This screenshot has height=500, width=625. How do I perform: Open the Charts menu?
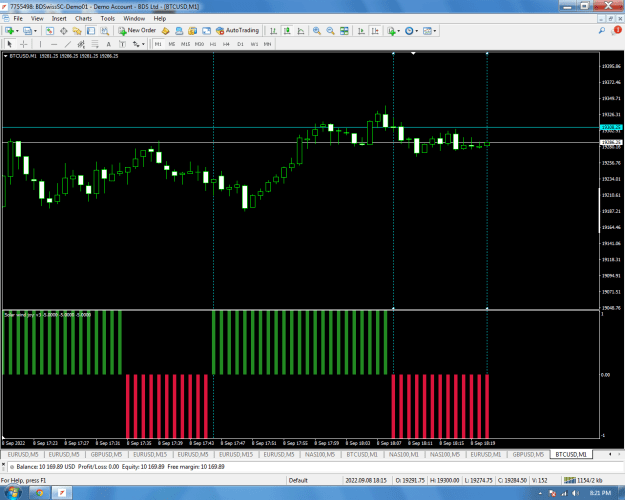(83, 18)
